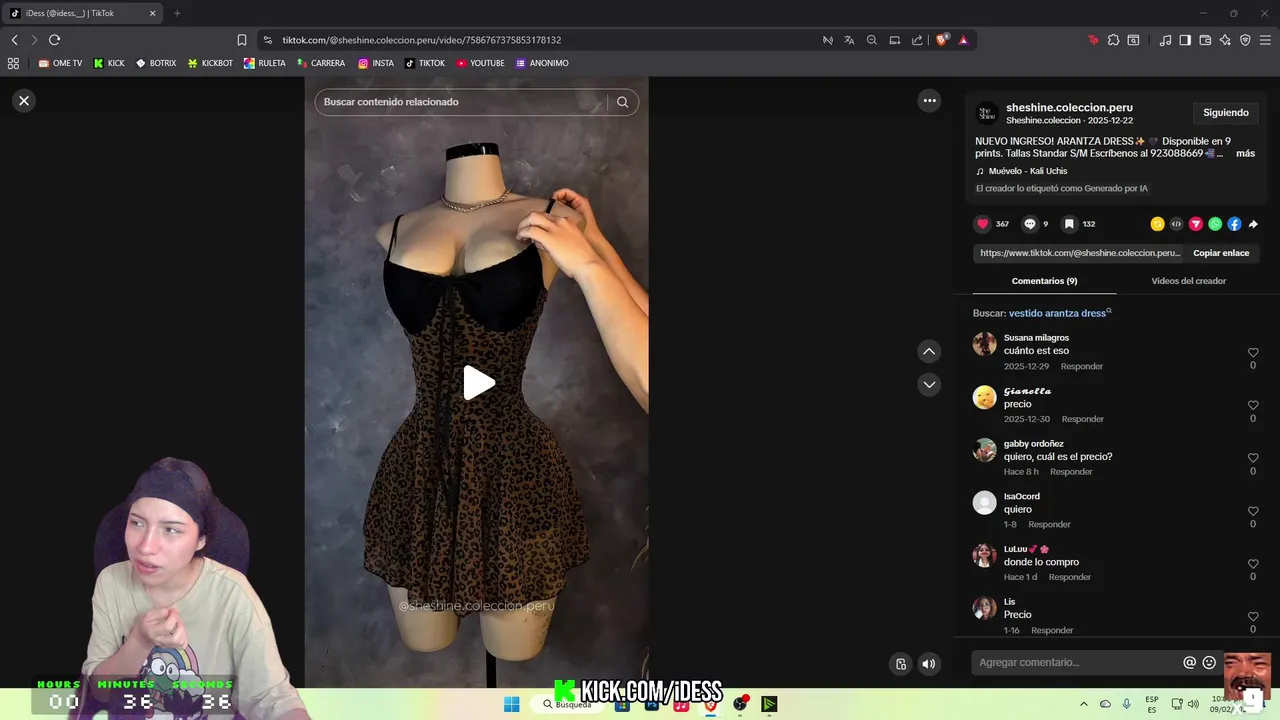Go to the next video arrow
The height and width of the screenshot is (720, 1280).
929,384
